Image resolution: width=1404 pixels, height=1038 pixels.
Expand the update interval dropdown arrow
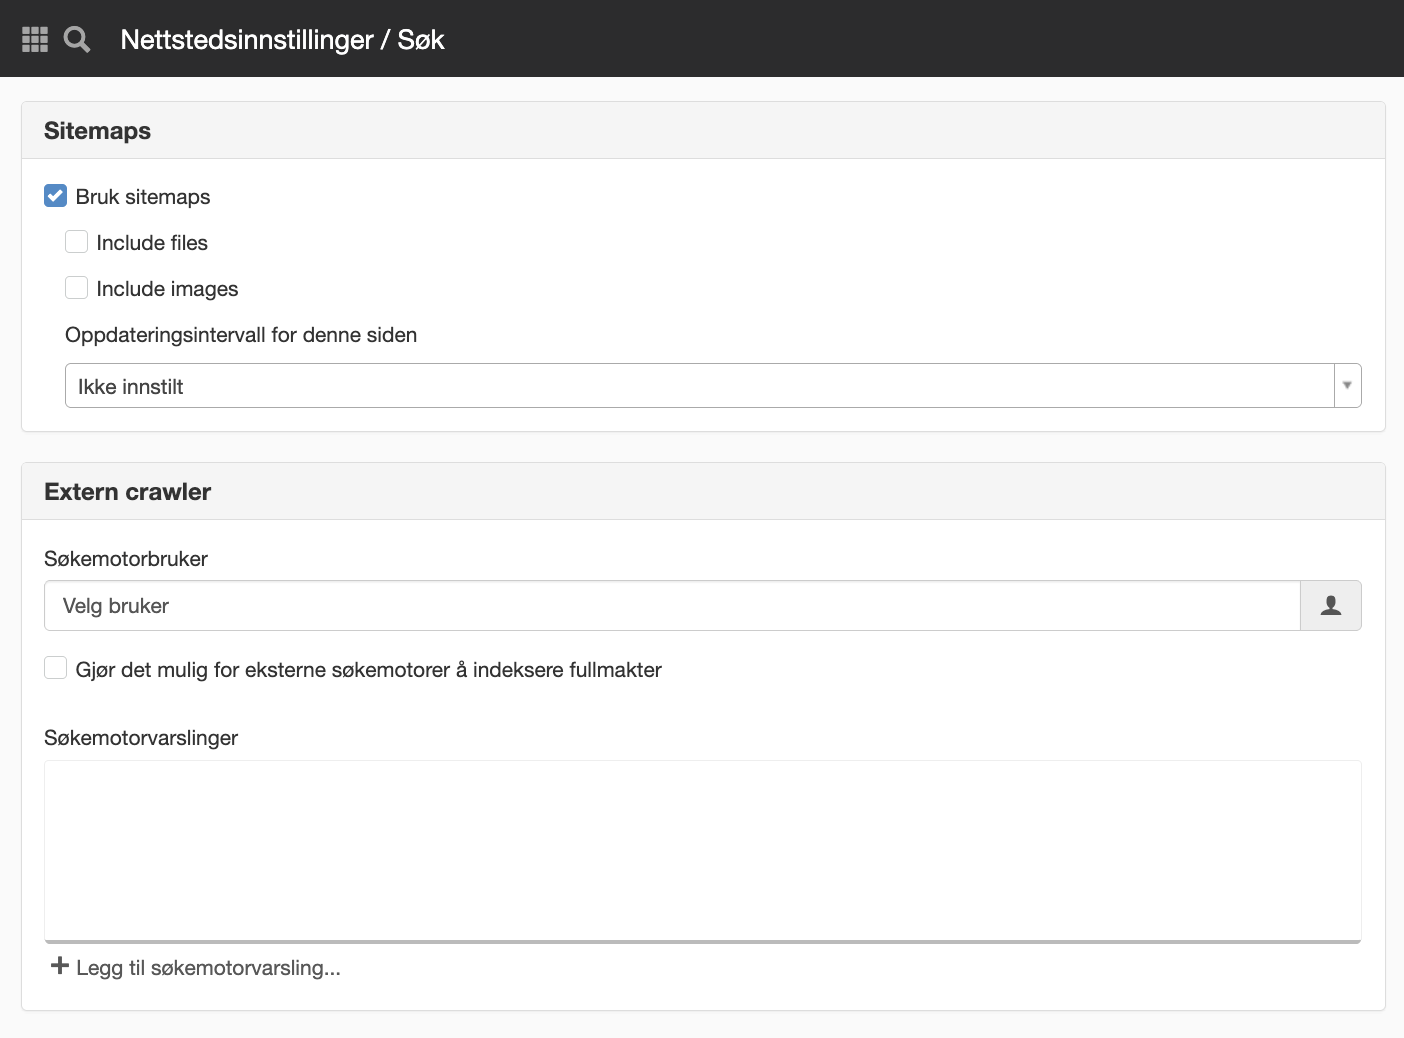[1347, 386]
